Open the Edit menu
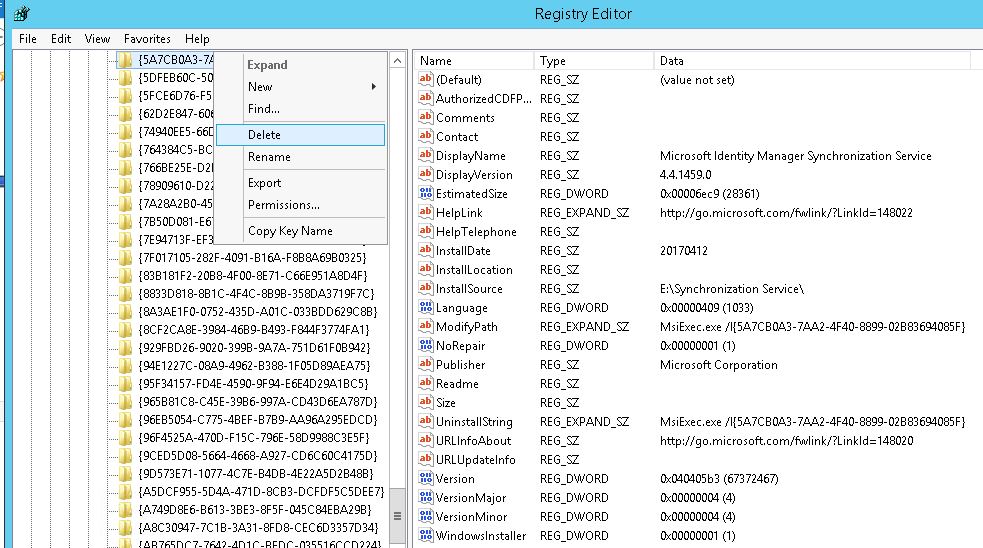This screenshot has width=983, height=548. point(61,39)
